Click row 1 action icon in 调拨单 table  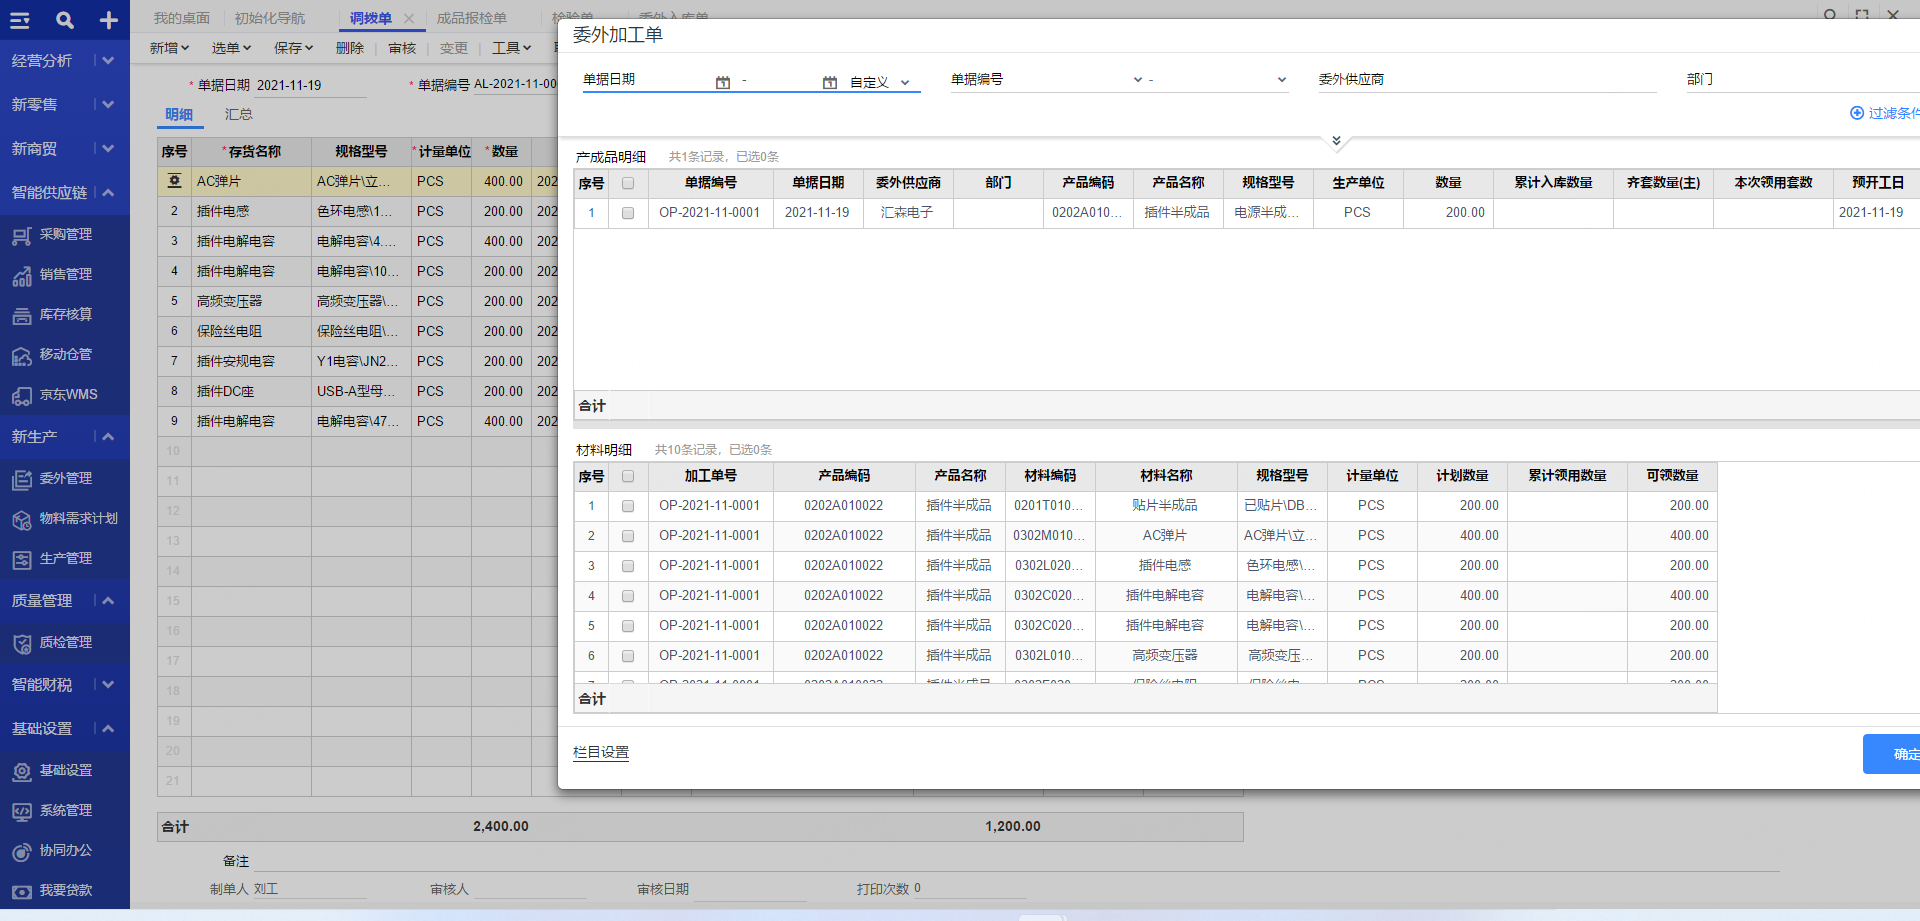coord(174,181)
